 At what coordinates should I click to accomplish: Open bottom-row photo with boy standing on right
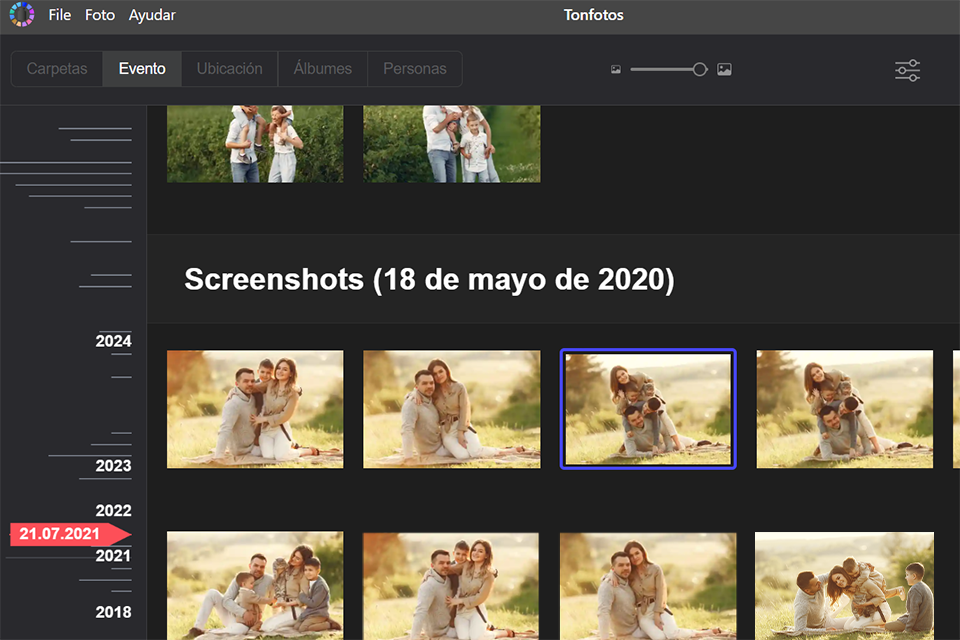844,585
